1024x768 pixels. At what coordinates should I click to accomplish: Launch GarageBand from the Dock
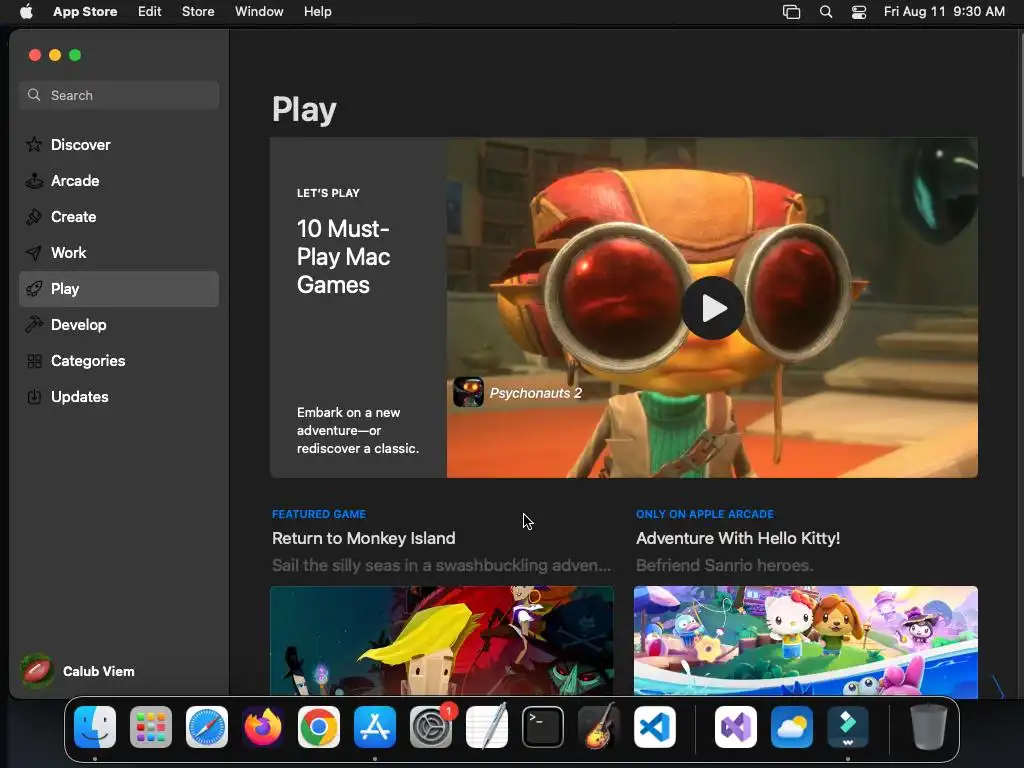pos(599,727)
